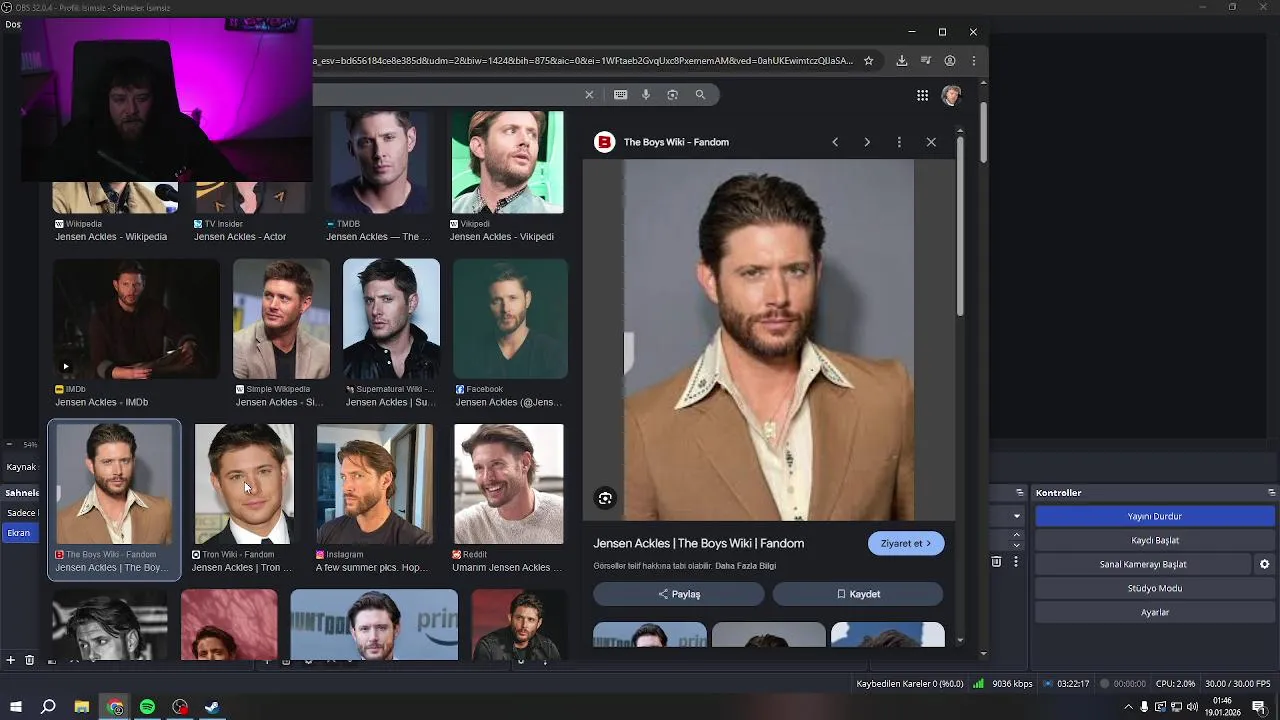Click the magnifier search button
Image resolution: width=1280 pixels, height=720 pixels.
700,95
